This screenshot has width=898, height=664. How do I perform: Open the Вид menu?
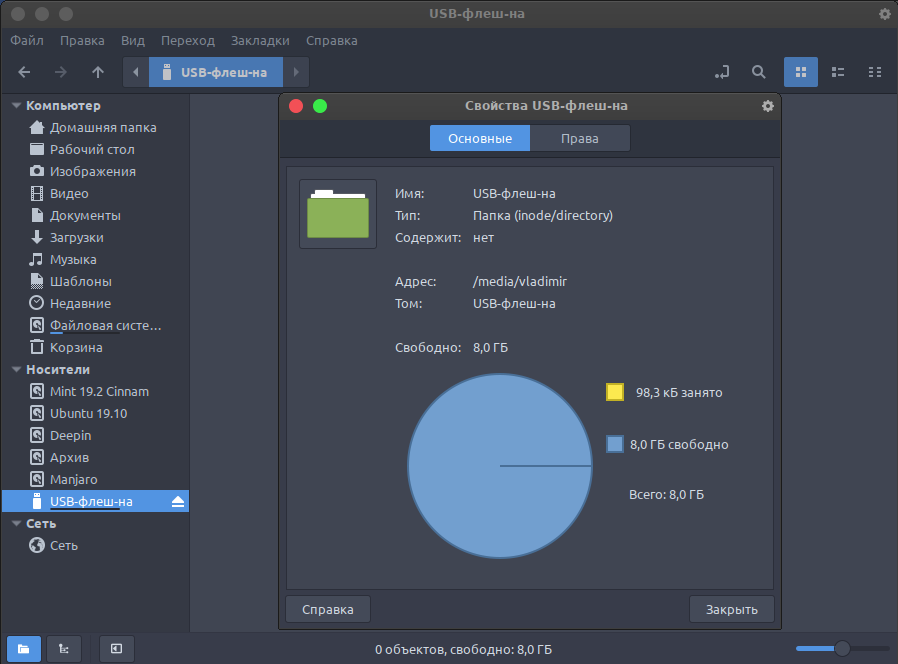tap(132, 41)
